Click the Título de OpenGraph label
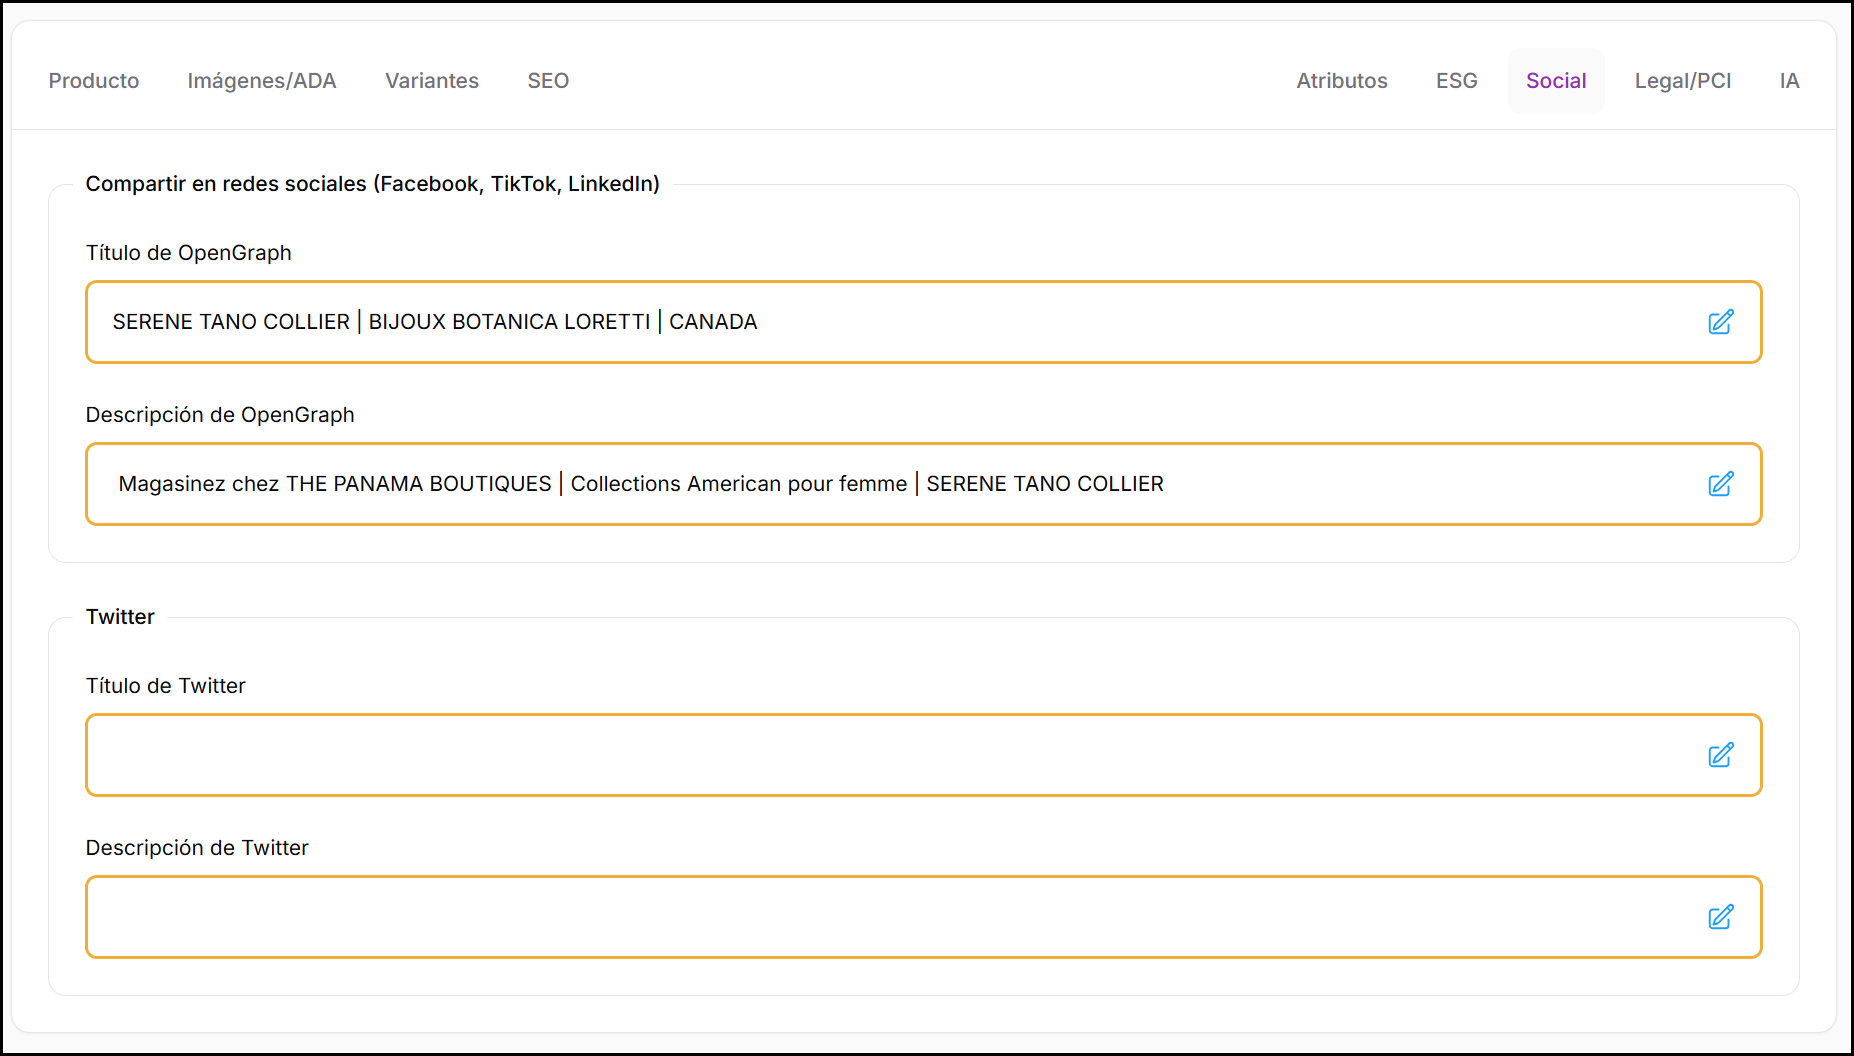1854x1056 pixels. [189, 253]
